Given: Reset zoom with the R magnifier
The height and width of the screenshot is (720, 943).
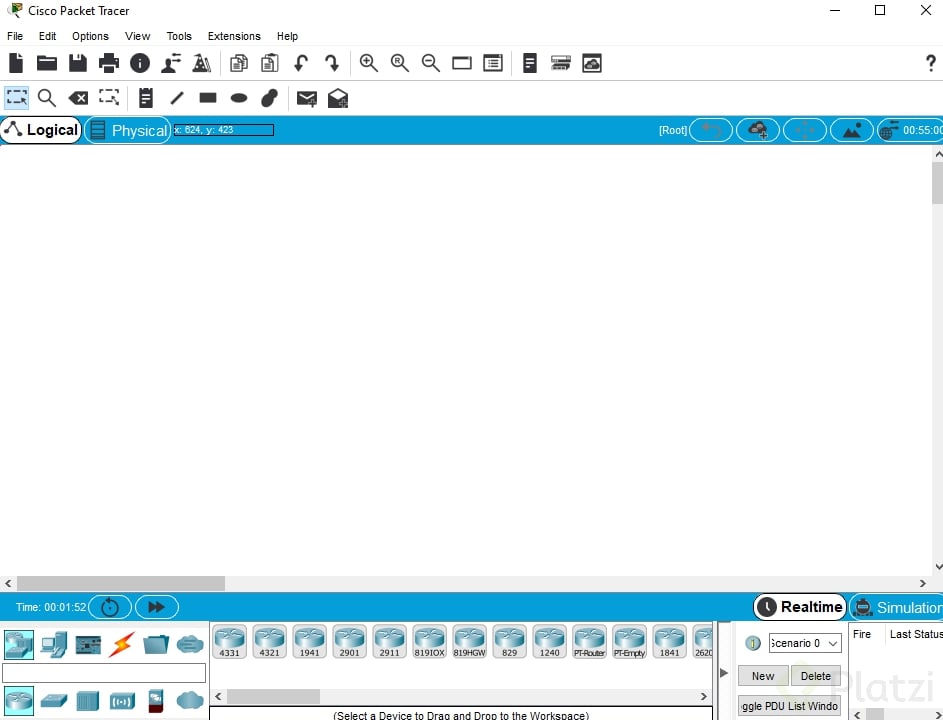Looking at the screenshot, I should [400, 63].
